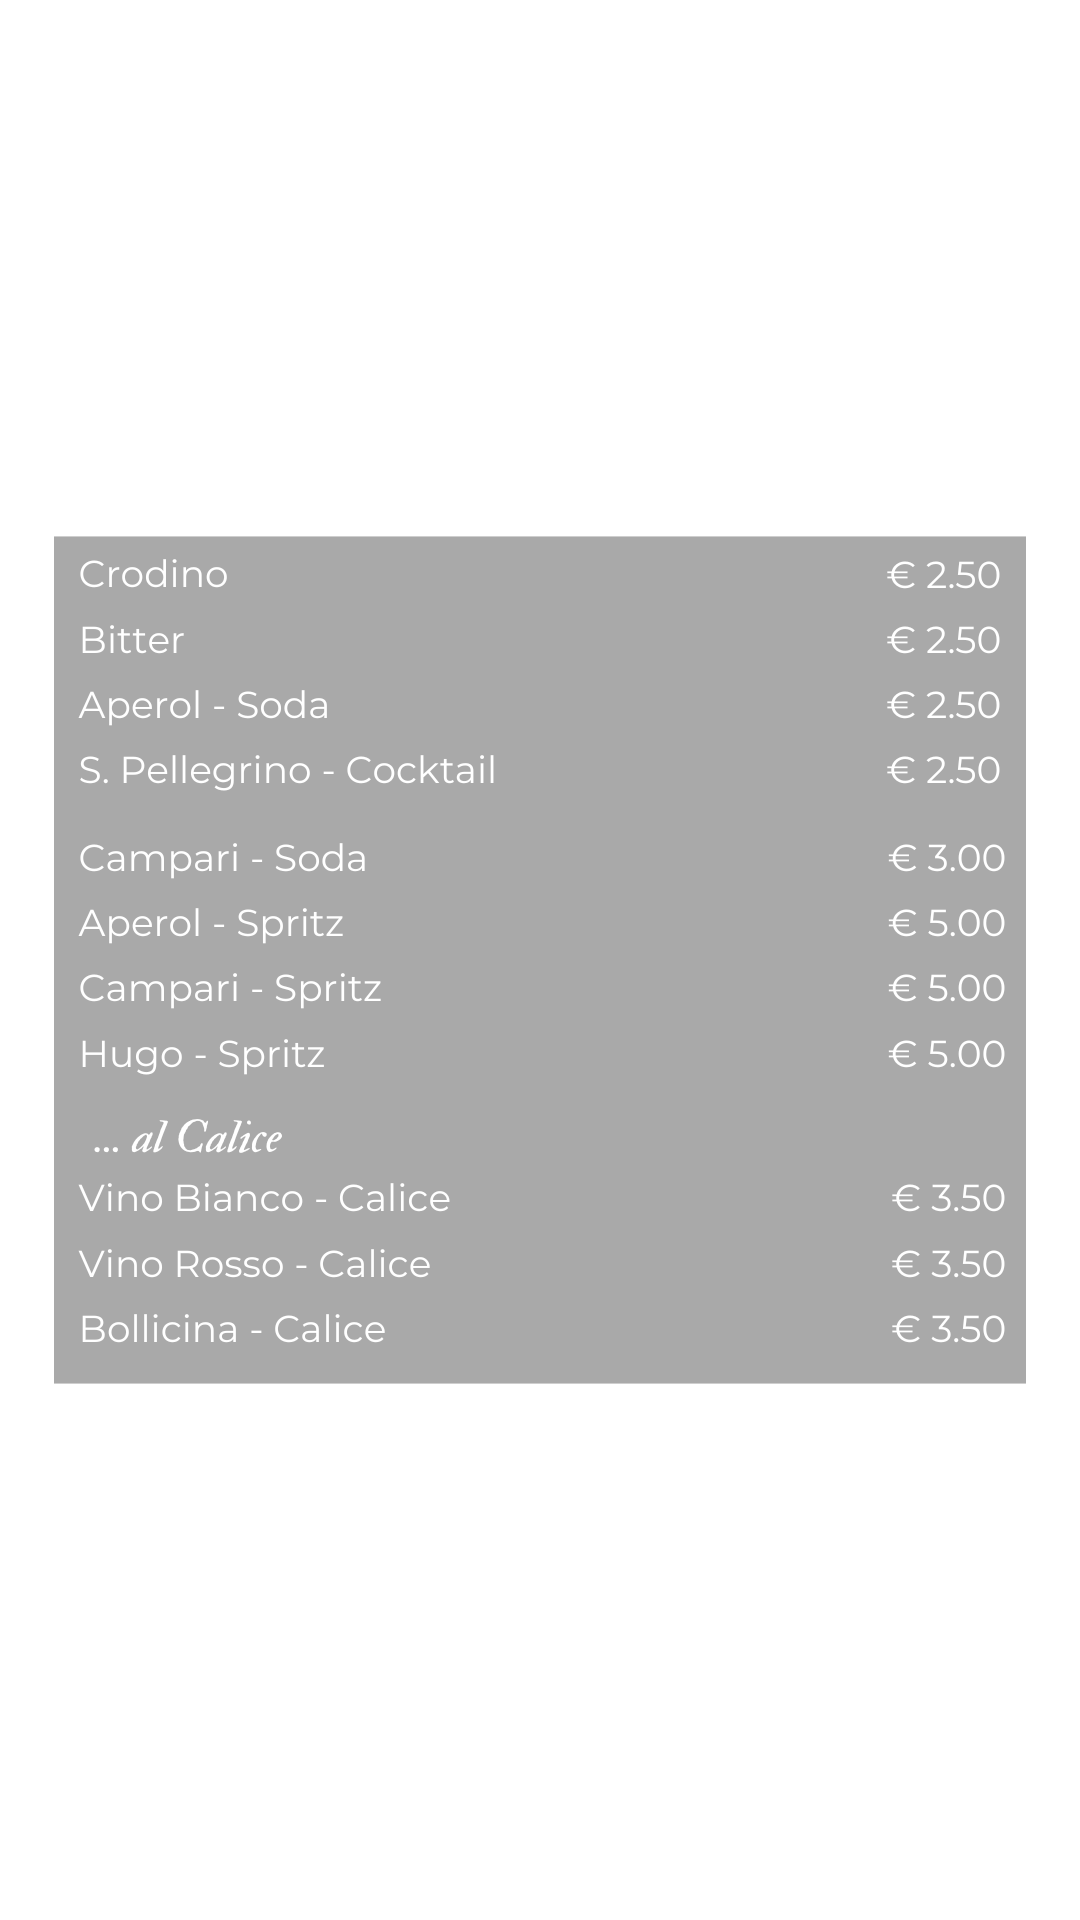The height and width of the screenshot is (1920, 1080).
Task: Pick the Campari - Soda item
Action: pyautogui.click(x=223, y=858)
